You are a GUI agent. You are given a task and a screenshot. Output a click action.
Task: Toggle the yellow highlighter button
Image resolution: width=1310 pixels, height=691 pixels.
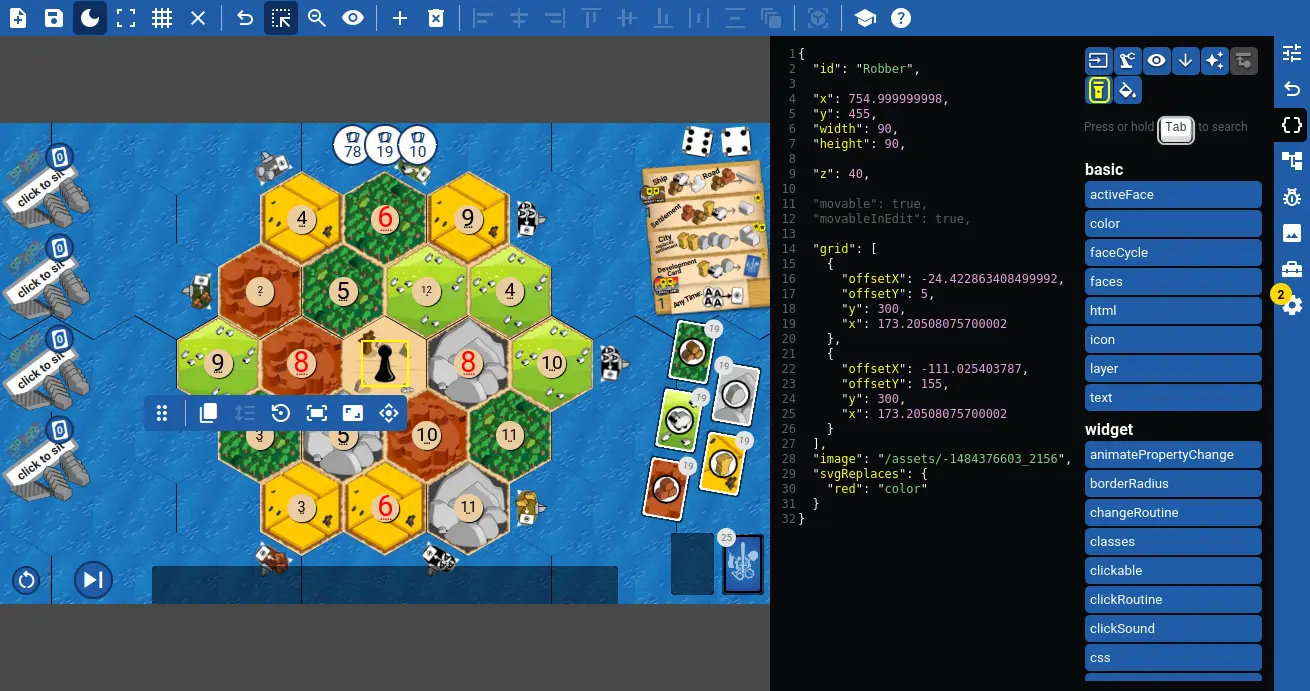pos(1099,90)
